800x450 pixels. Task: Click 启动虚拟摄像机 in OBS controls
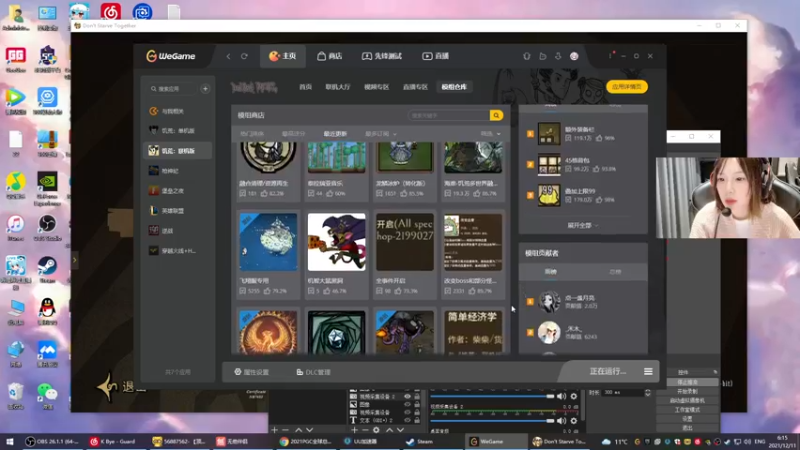(x=687, y=401)
